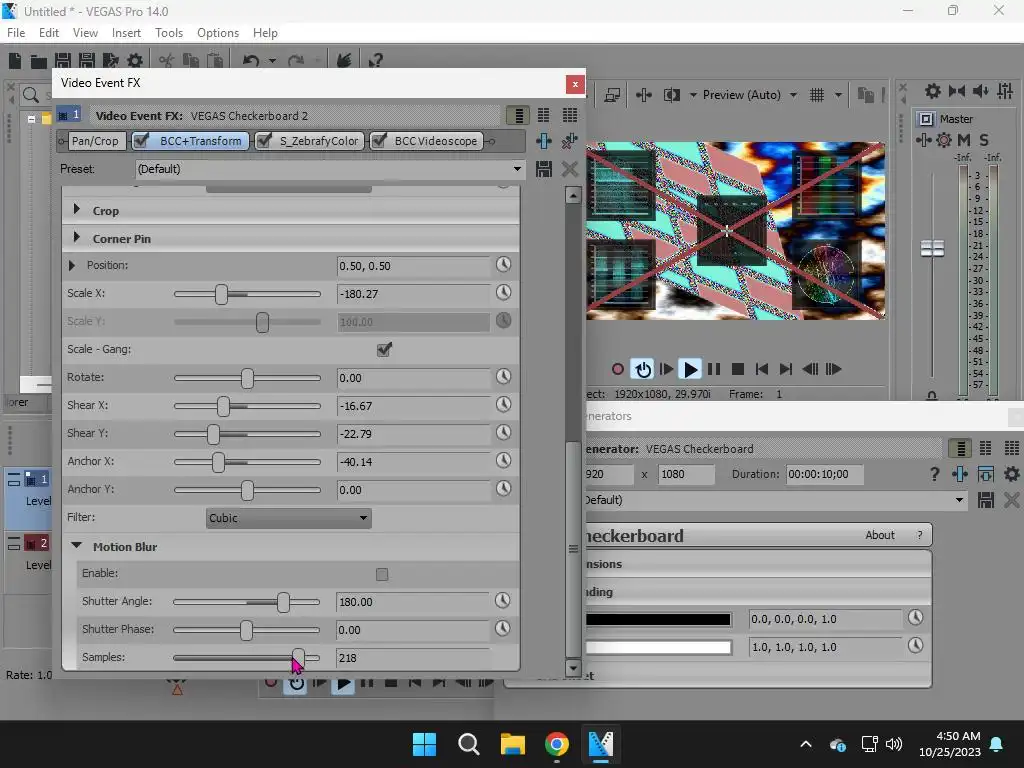Viewport: 1024px width, 768px height.
Task: Open the Filter Cubic dropdown
Action: (x=289, y=518)
